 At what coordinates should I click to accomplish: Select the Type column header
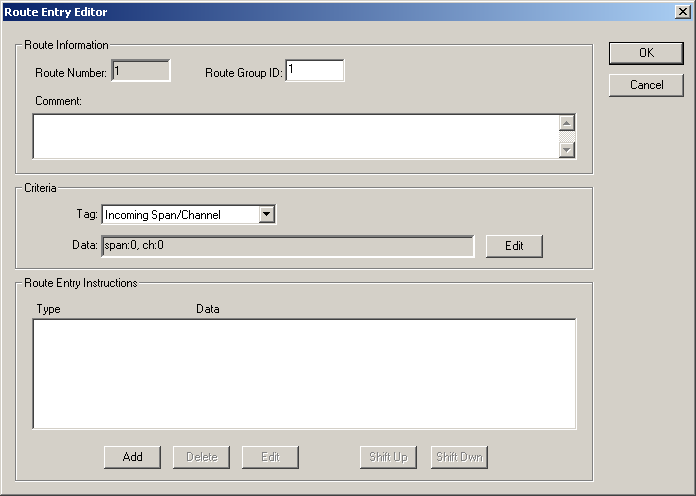(48, 309)
